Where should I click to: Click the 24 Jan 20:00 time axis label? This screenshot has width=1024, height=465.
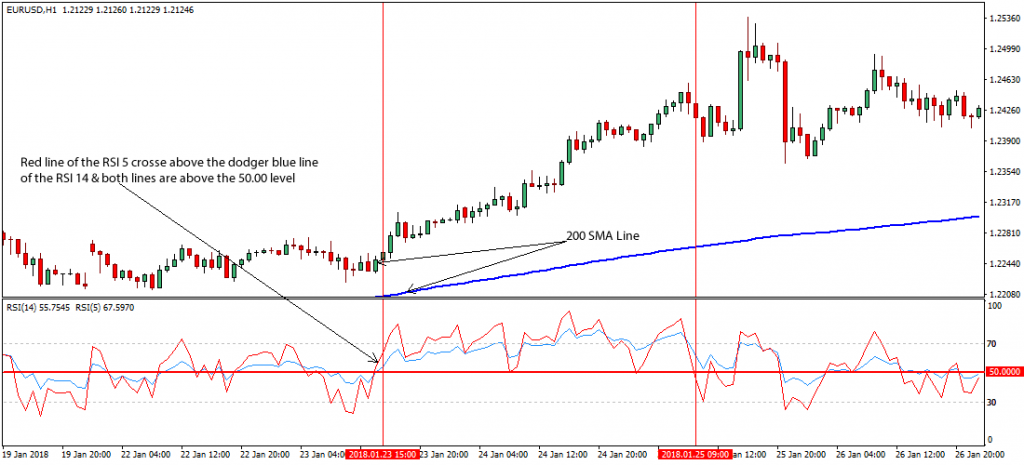(x=622, y=453)
